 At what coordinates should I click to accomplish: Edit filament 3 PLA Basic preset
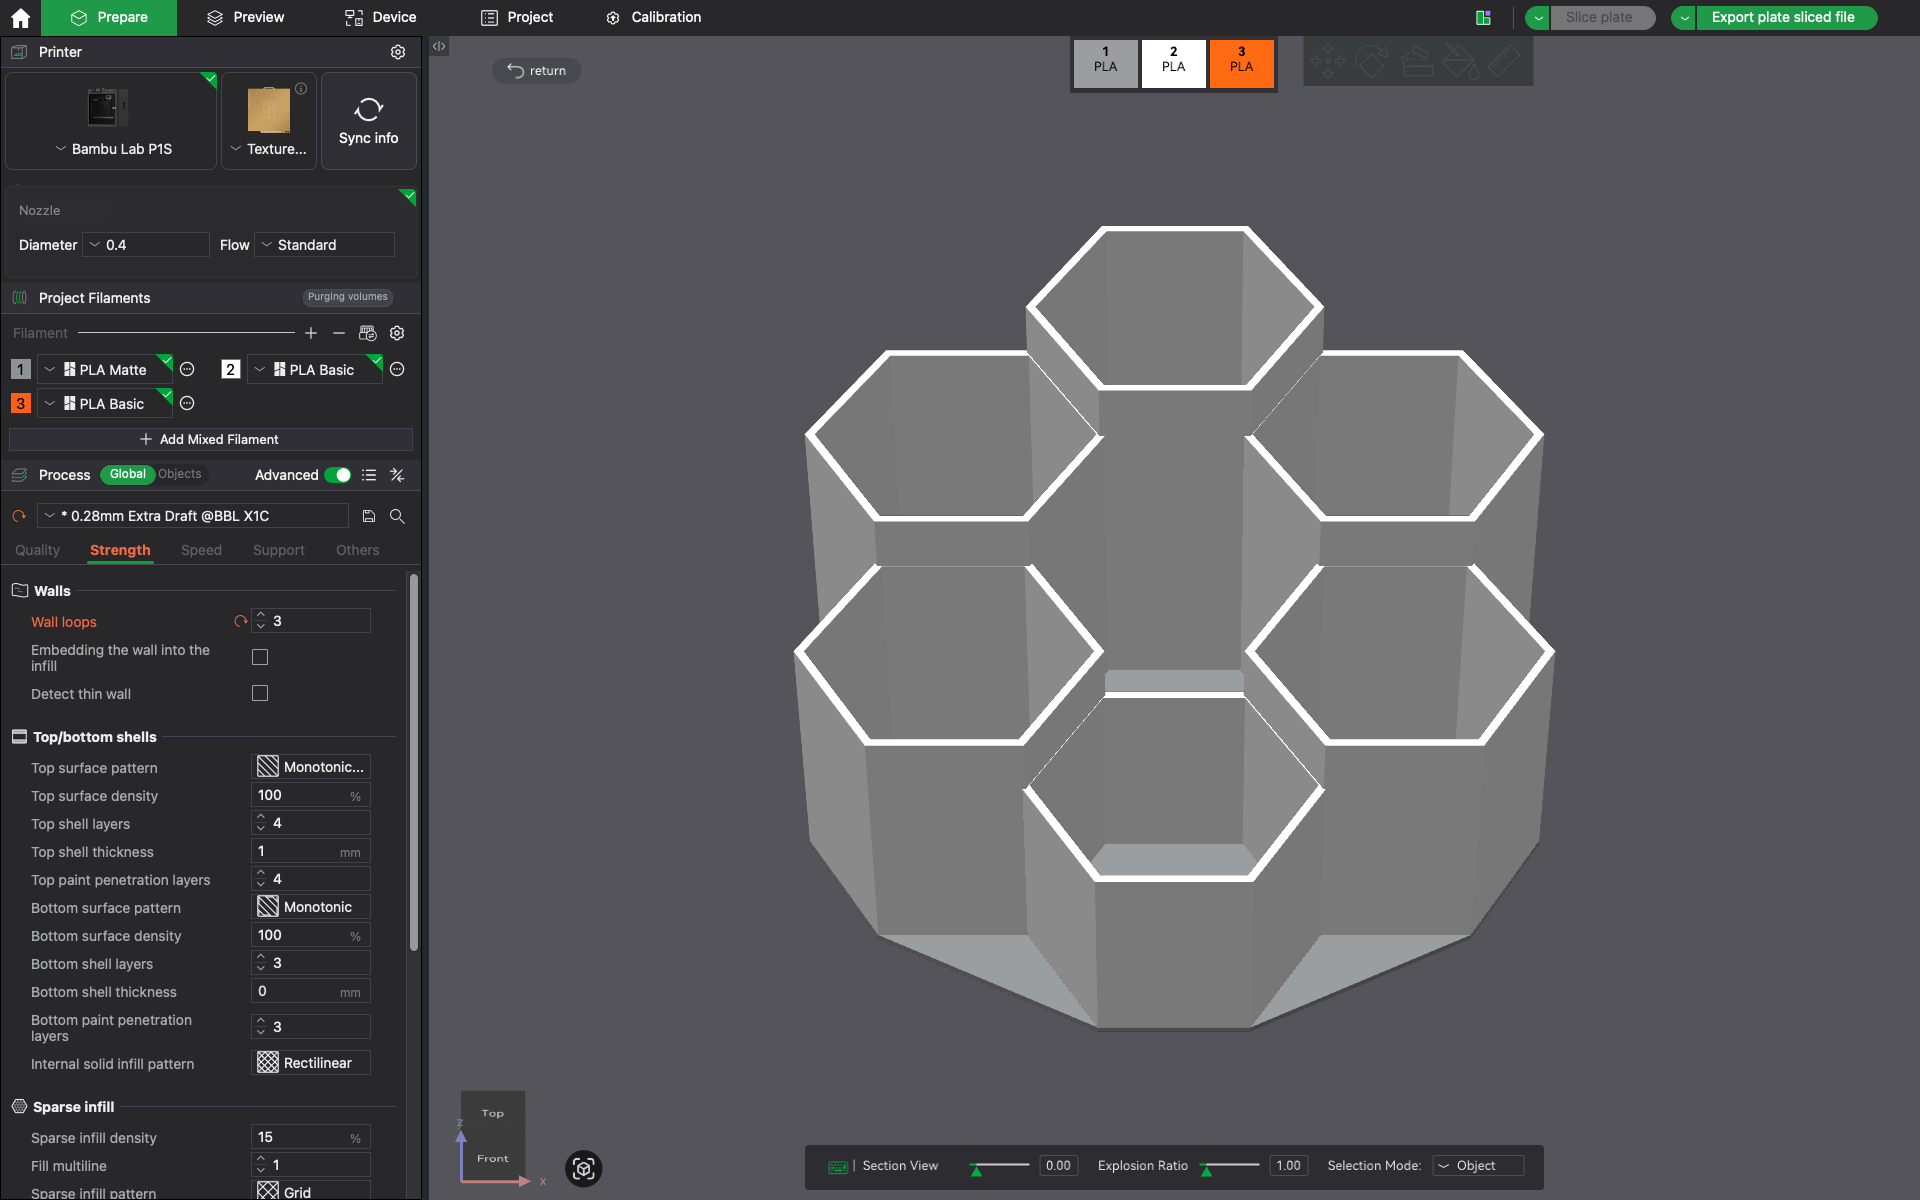click(187, 404)
